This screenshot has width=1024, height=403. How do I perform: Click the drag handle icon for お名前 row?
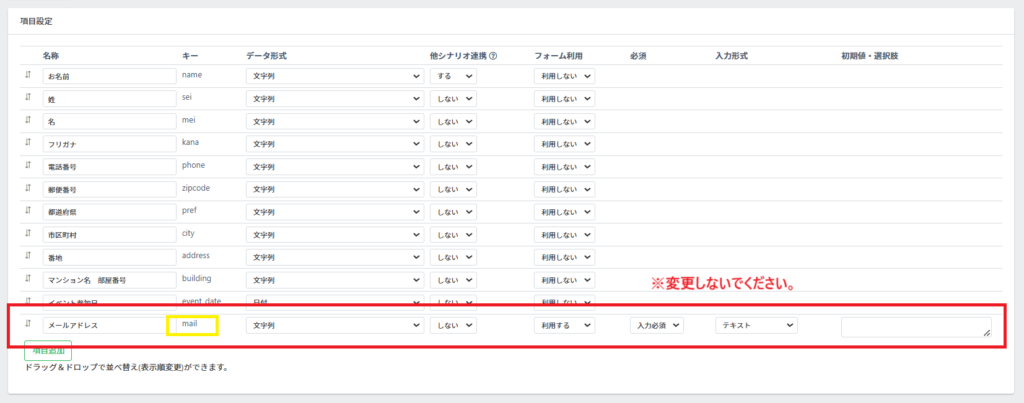coord(28,75)
